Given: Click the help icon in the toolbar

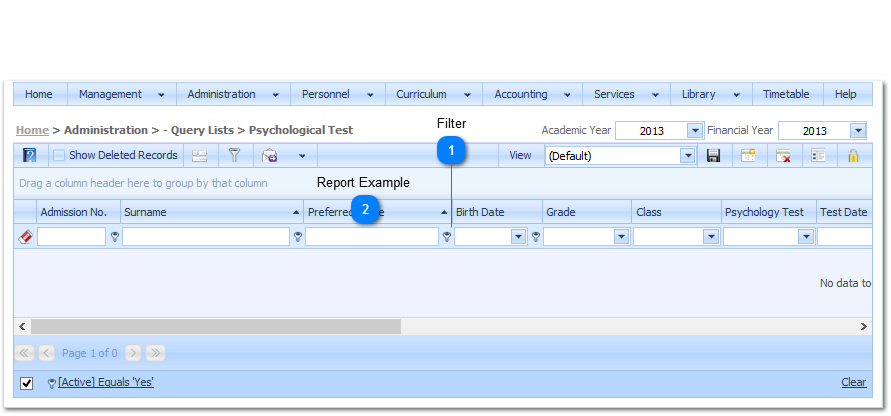Looking at the screenshot, I should (29, 156).
